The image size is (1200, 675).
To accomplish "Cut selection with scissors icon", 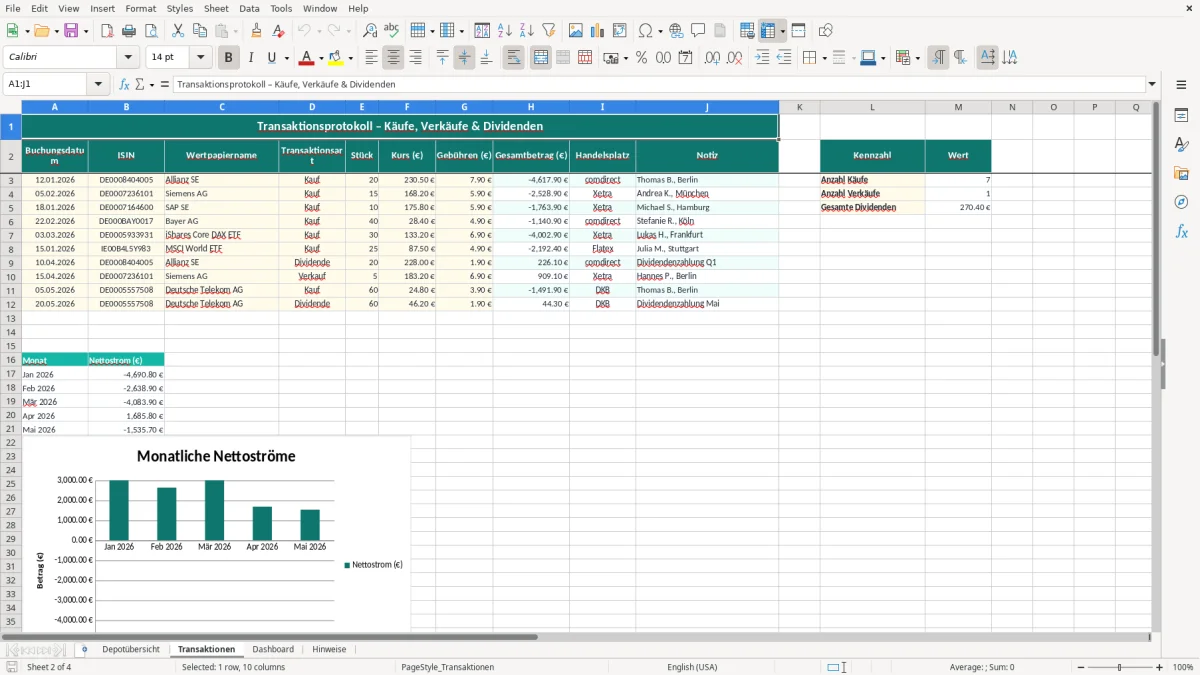I will pos(178,31).
